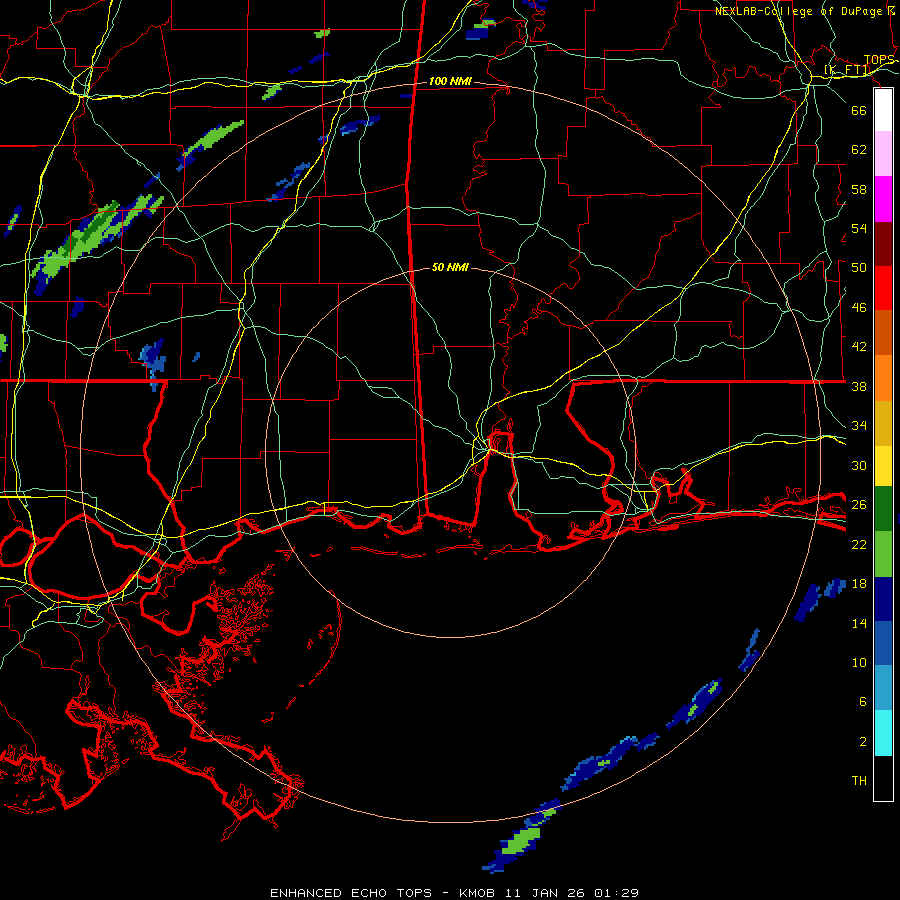Click the legend value 50
This screenshot has width=900, height=900.
coord(859,268)
